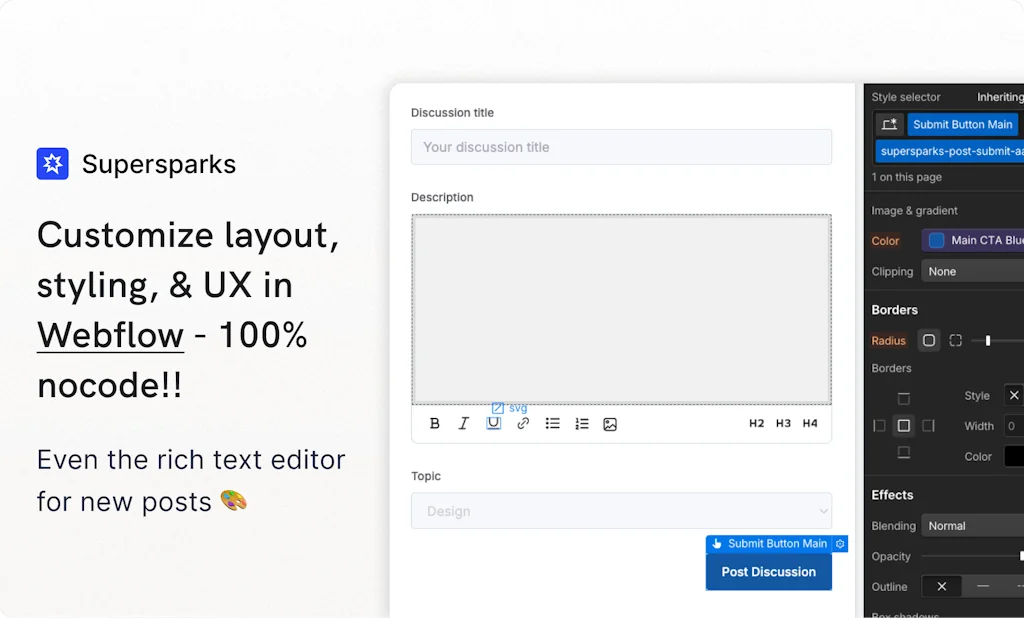Set outline to none with X option
The width and height of the screenshot is (1024, 618).
pos(941,587)
